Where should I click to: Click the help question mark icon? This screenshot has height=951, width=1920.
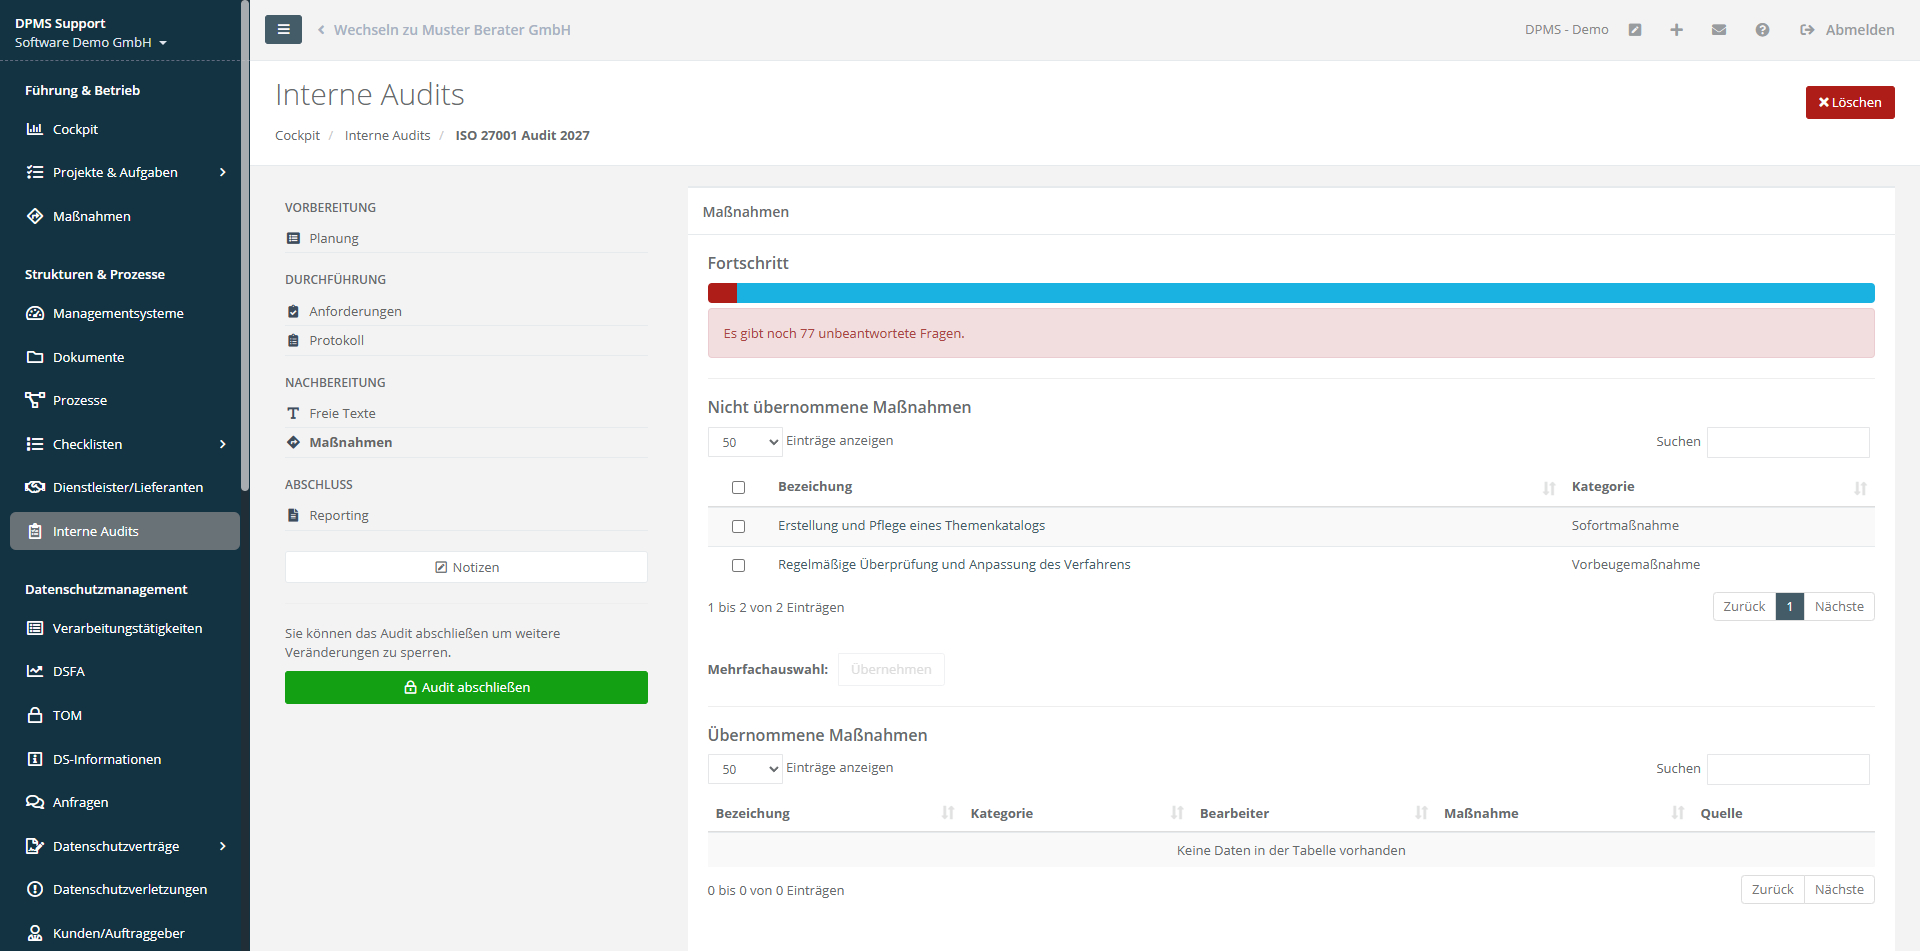point(1762,30)
